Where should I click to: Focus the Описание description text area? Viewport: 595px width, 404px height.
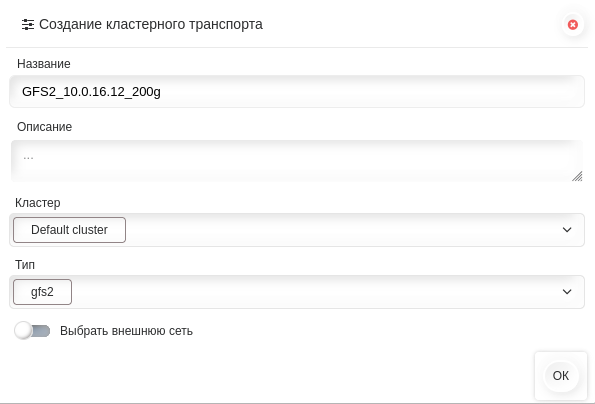point(297,161)
